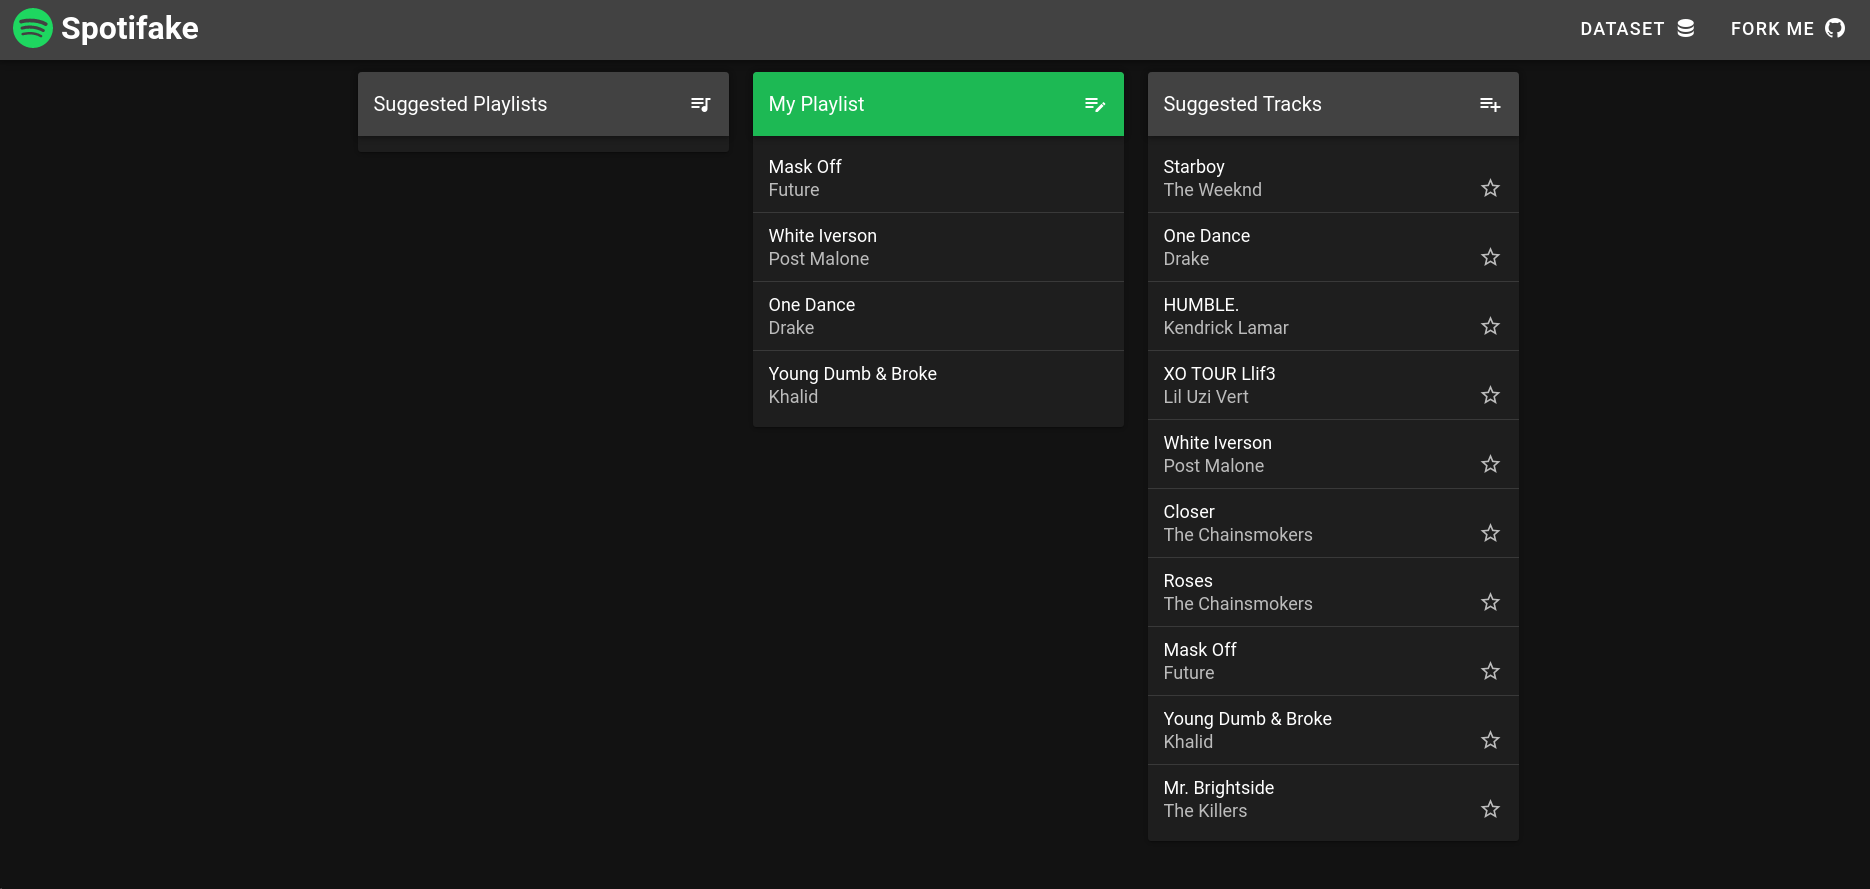Star the Starboy track
1870x889 pixels.
point(1490,188)
